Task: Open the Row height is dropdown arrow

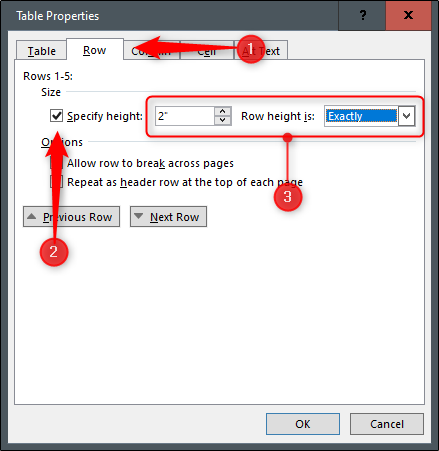Action: 406,116
